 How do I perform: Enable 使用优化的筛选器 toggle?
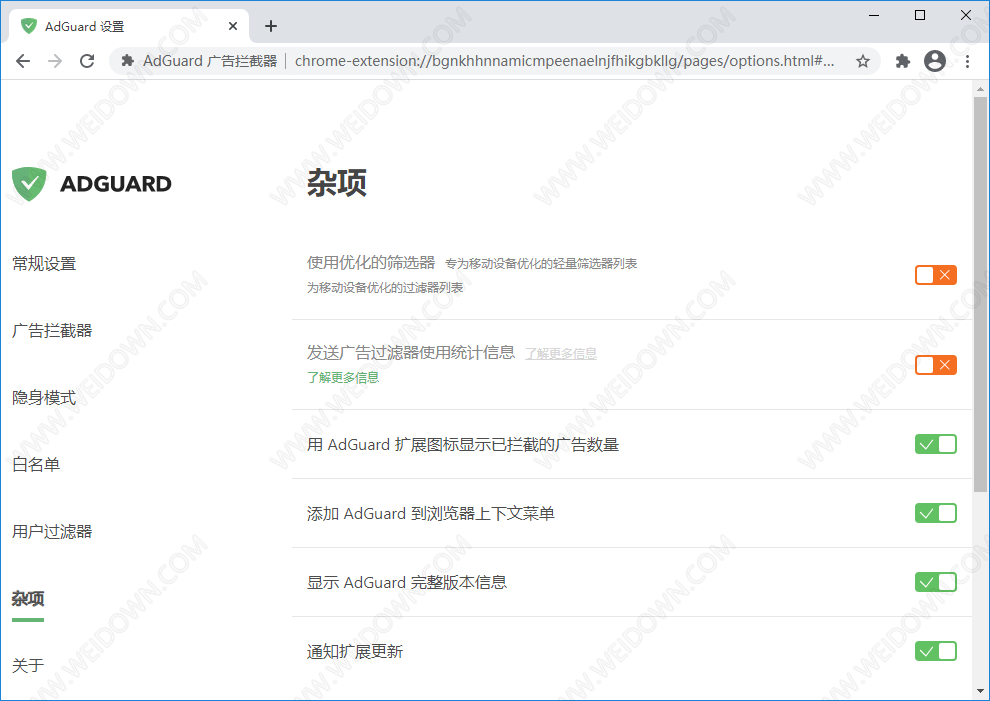(x=936, y=275)
